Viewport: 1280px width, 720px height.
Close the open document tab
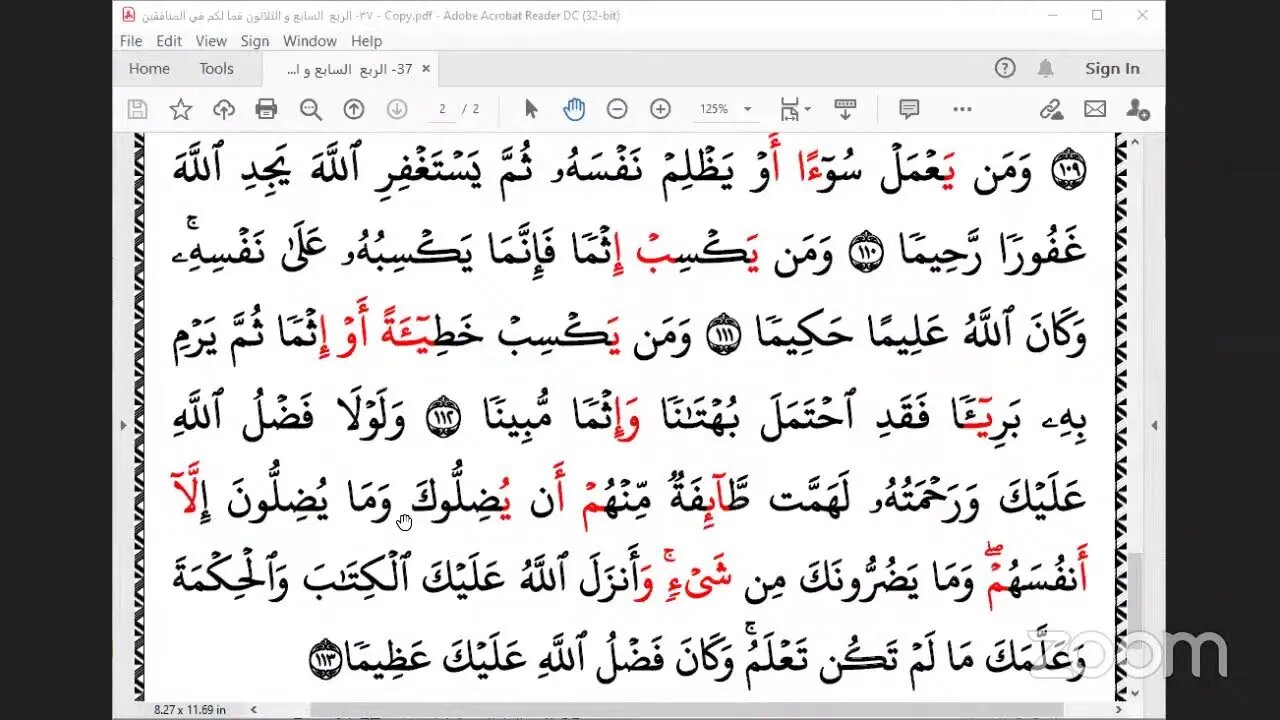tap(426, 68)
